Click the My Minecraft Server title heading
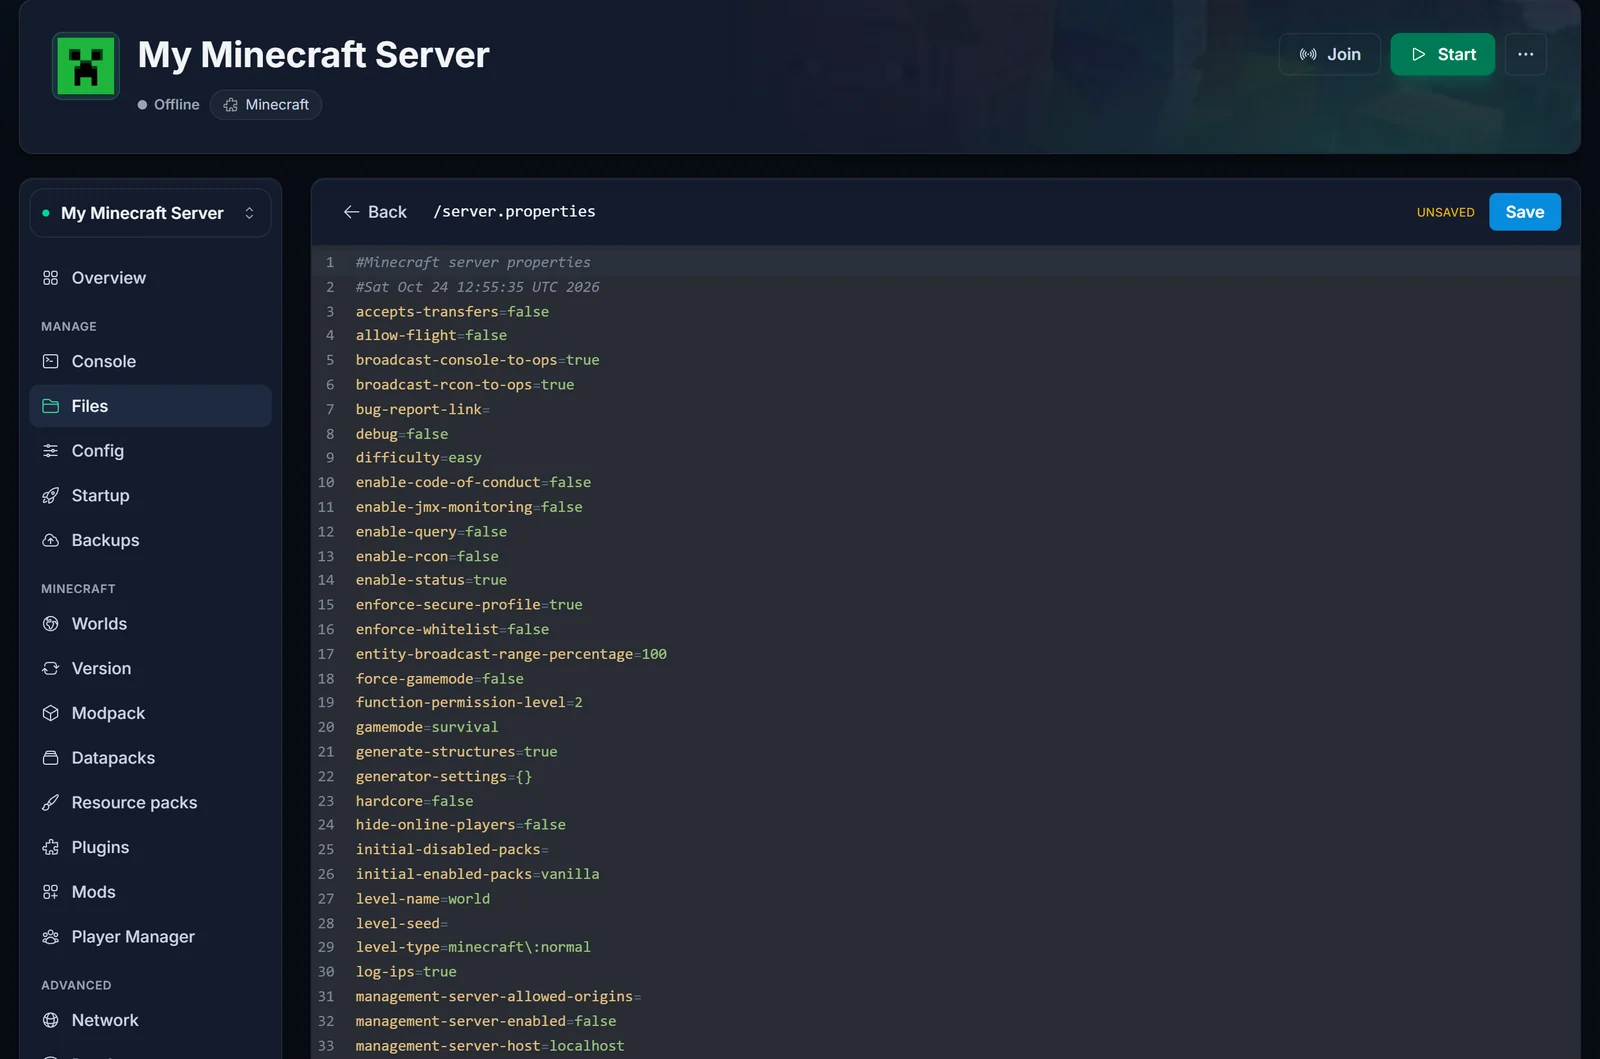 coord(313,55)
